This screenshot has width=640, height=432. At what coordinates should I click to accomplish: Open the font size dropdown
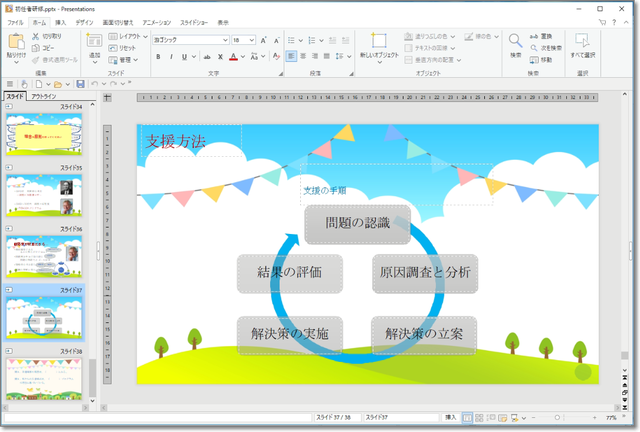250,40
